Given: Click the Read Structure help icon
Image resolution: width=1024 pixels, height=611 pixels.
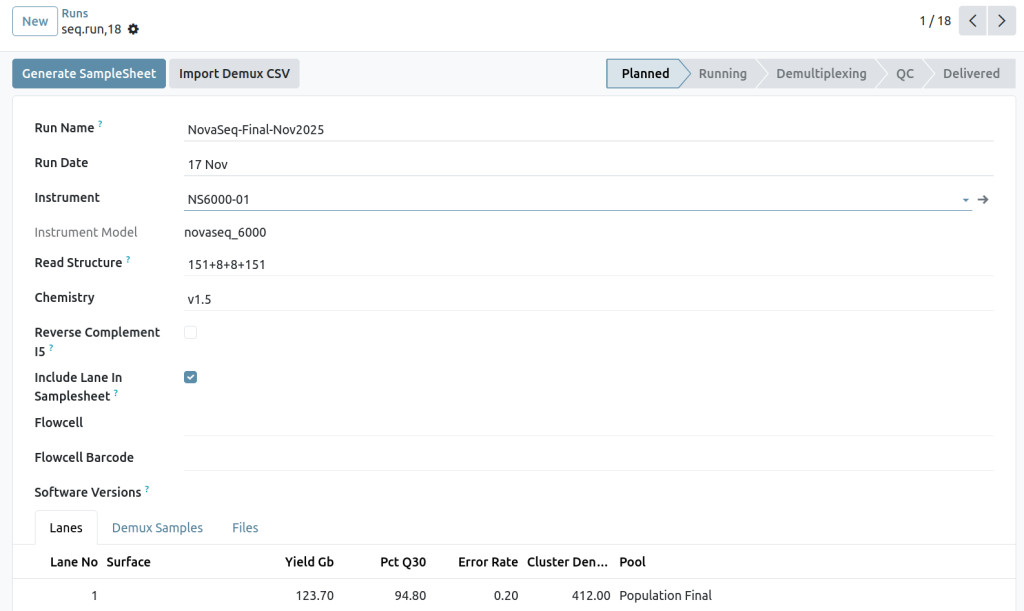Looking at the screenshot, I should tap(128, 257).
